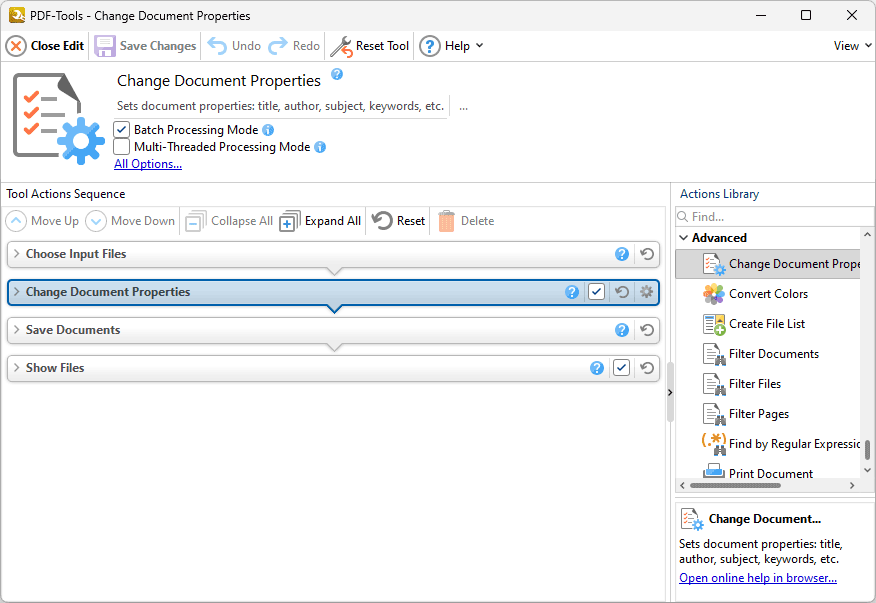Open help for the Show Files step
This screenshot has height=603, width=876.
point(597,368)
